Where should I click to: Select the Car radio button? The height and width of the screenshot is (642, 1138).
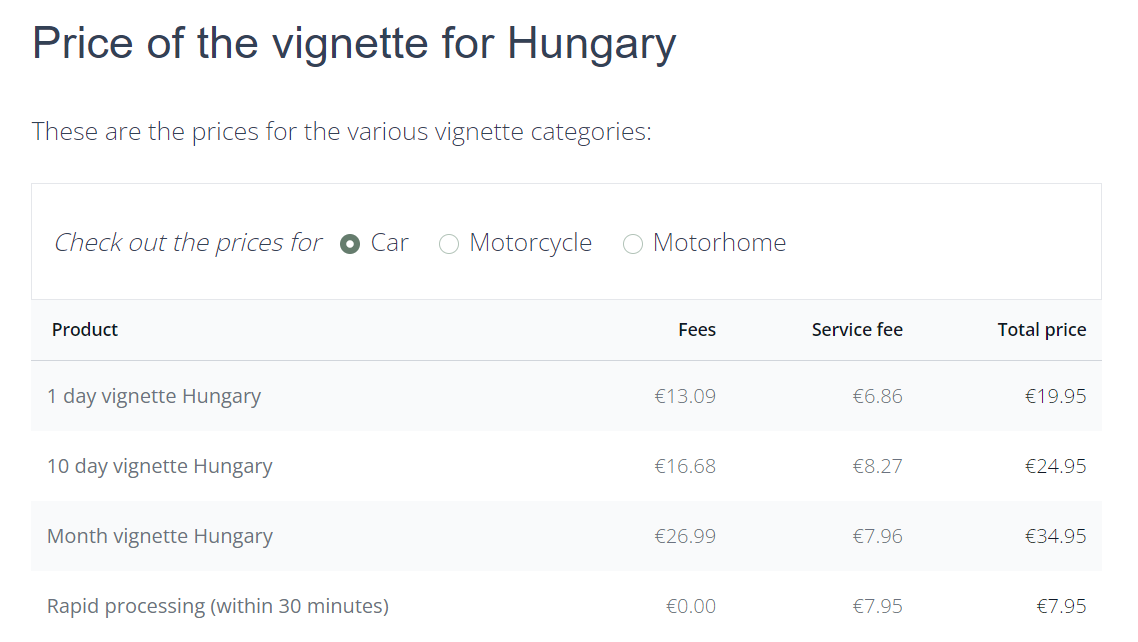(x=350, y=244)
